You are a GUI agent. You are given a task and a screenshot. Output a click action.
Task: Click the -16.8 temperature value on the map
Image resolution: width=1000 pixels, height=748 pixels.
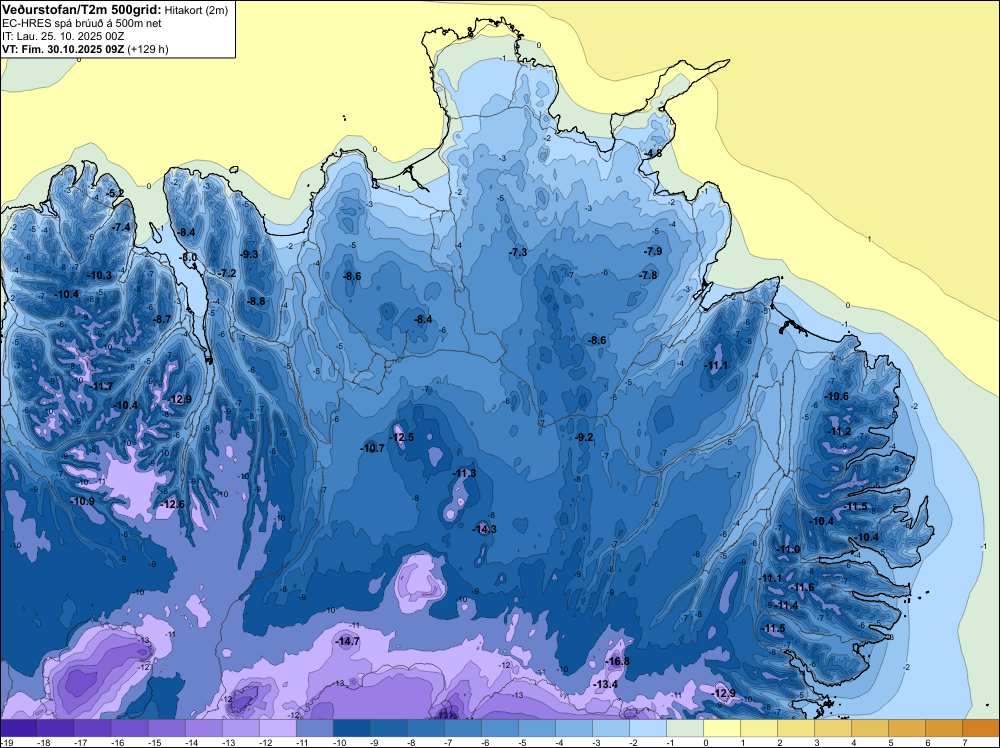click(617, 661)
